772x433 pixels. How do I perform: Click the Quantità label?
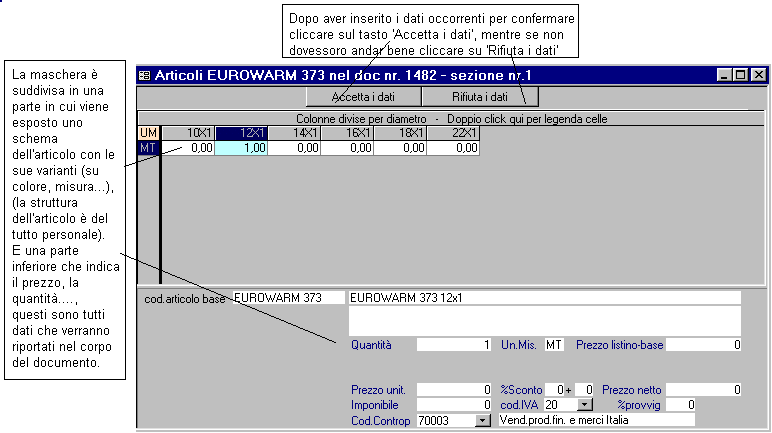click(371, 345)
